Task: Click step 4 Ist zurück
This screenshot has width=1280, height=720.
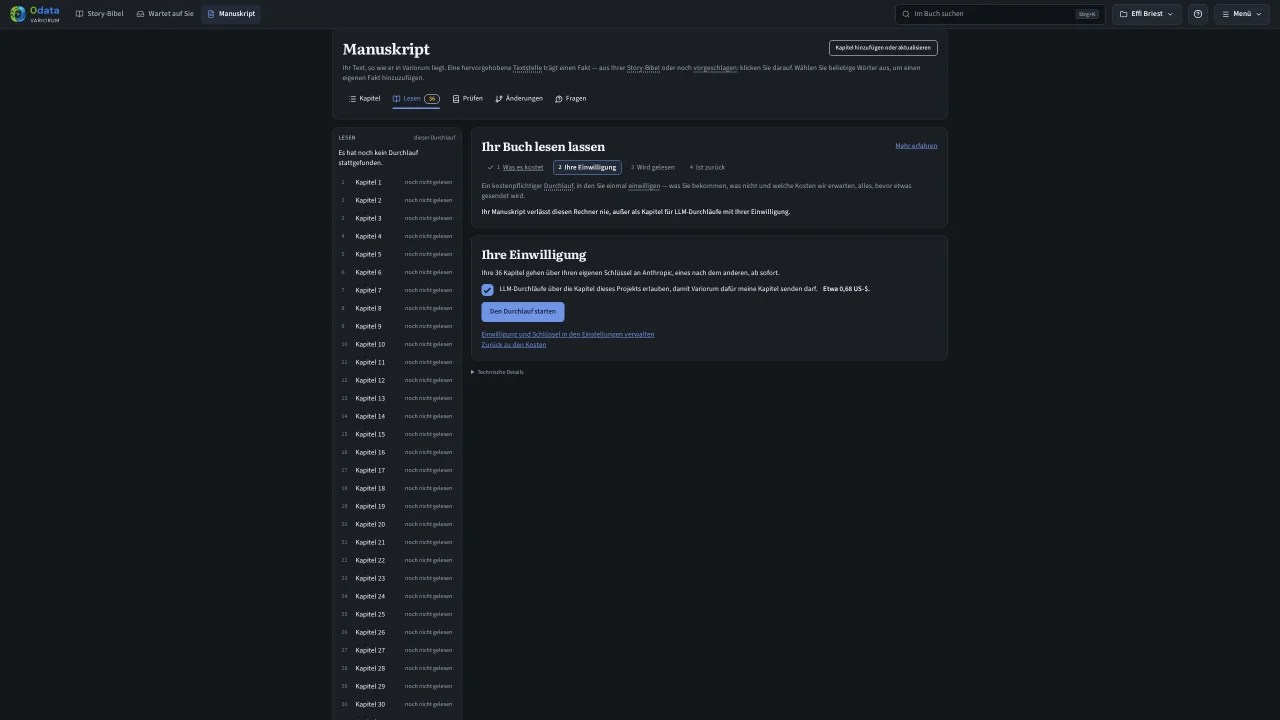Action: point(707,168)
